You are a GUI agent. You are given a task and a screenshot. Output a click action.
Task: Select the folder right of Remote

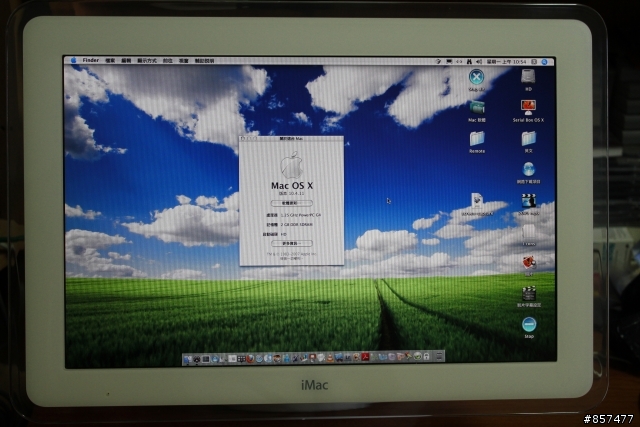click(x=528, y=139)
